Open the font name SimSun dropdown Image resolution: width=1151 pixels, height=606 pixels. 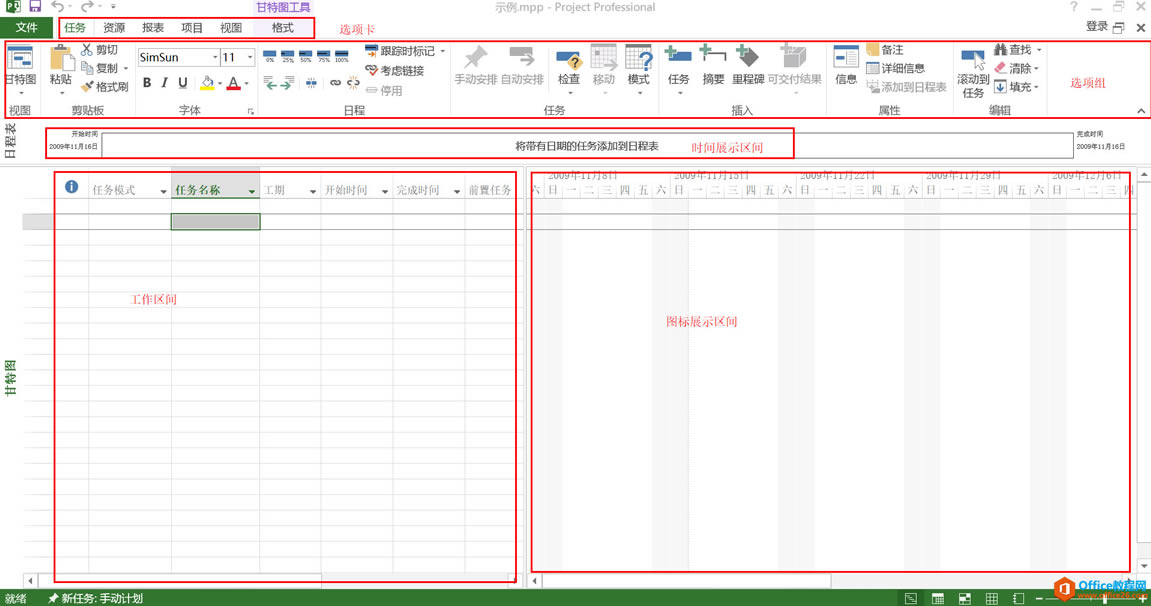coord(213,57)
